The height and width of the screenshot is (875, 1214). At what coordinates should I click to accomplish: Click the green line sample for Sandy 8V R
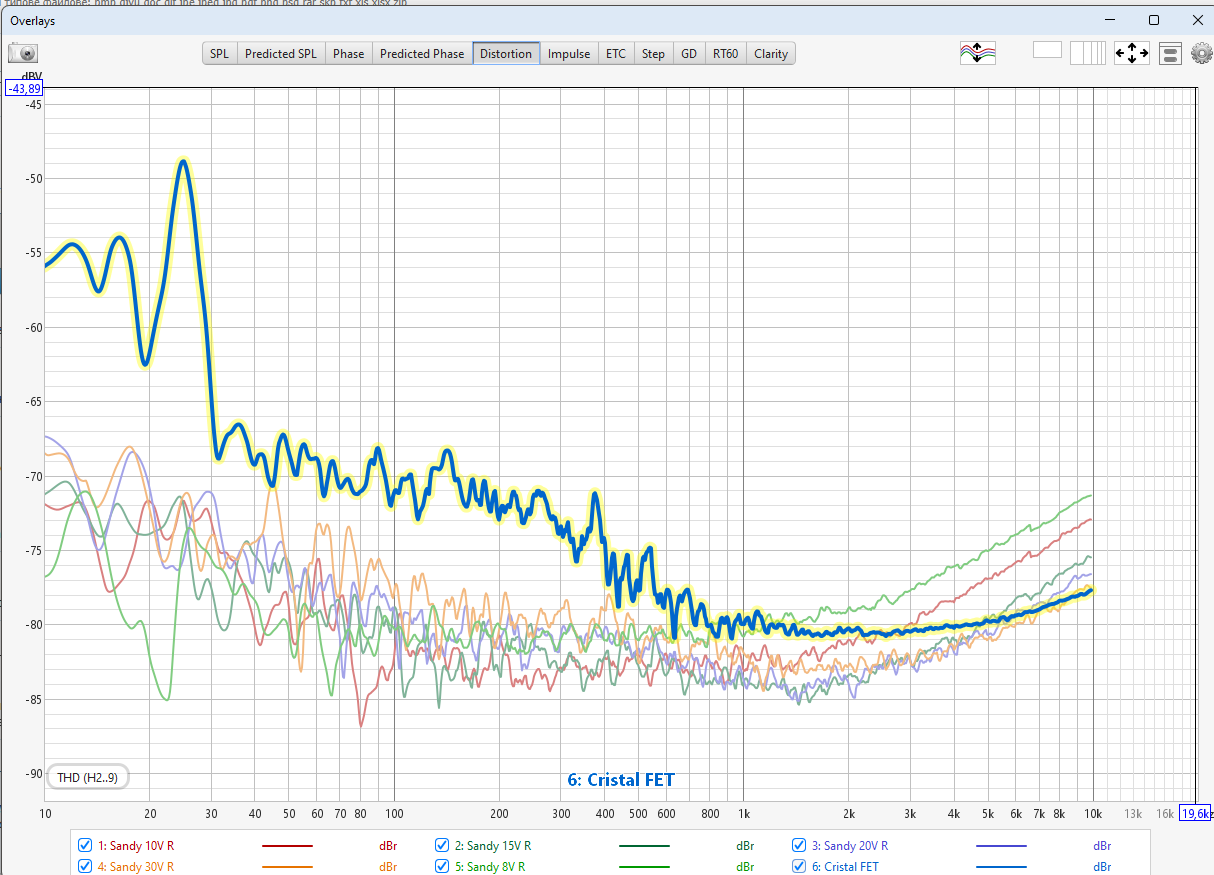[x=644, y=867]
